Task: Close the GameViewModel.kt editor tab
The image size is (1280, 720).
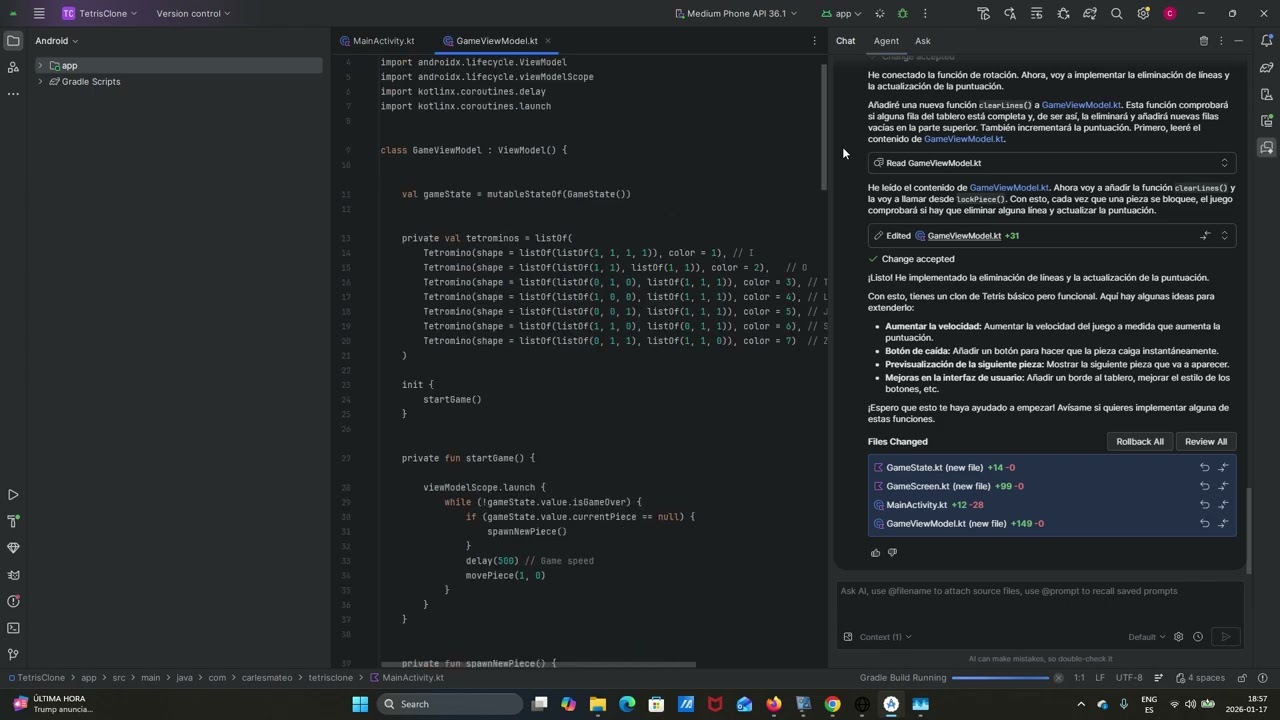Action: point(548,41)
